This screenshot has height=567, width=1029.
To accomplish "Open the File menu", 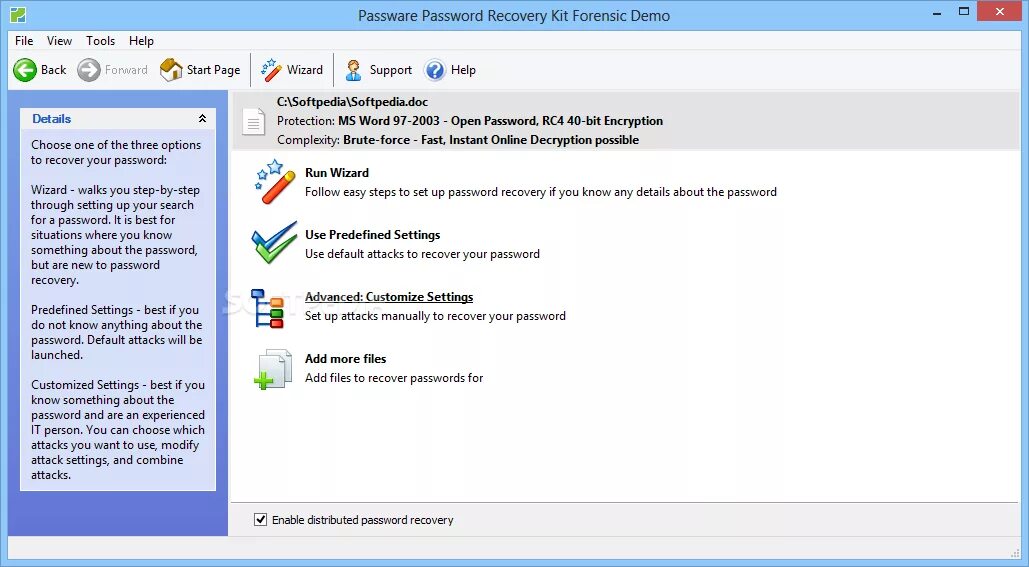I will coord(24,41).
